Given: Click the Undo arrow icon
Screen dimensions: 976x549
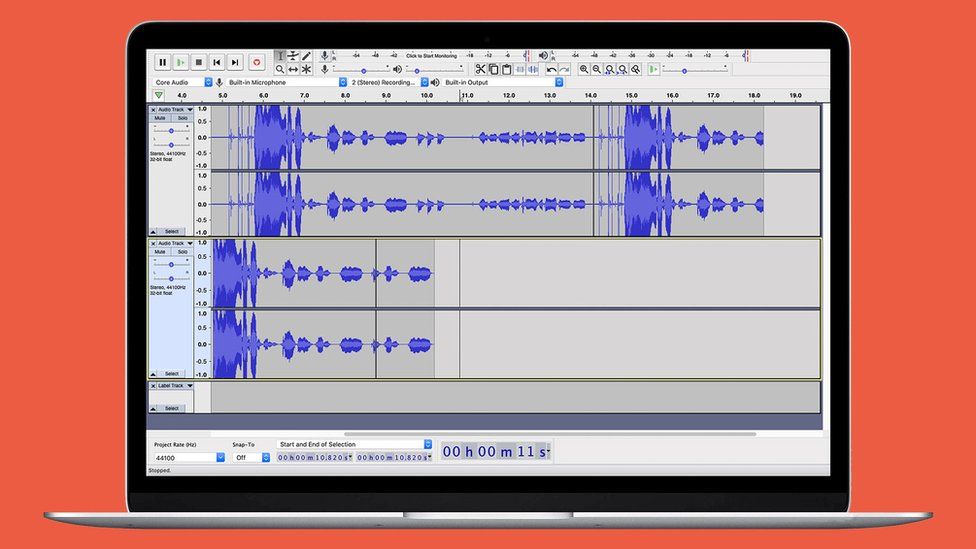Looking at the screenshot, I should click(551, 69).
